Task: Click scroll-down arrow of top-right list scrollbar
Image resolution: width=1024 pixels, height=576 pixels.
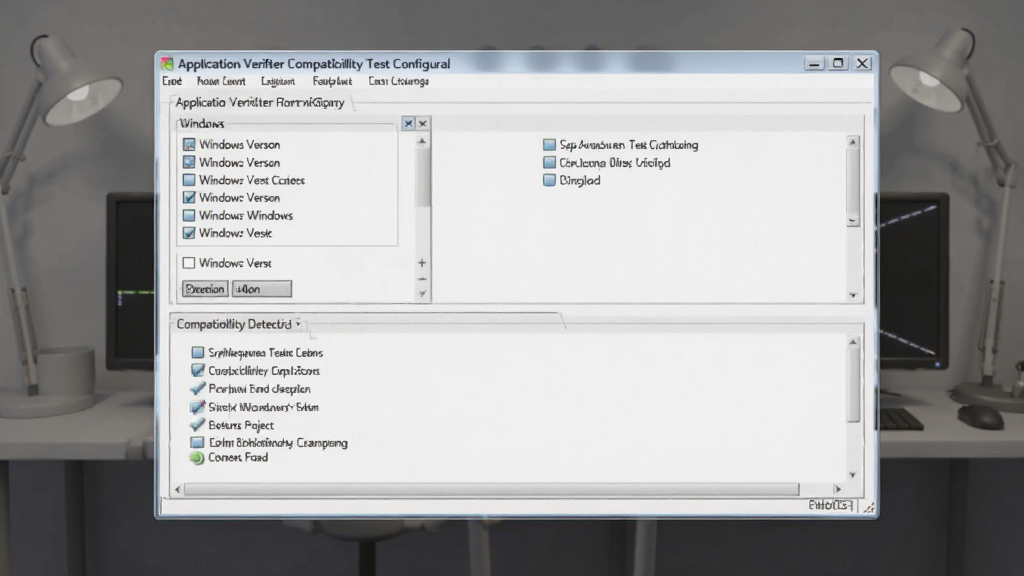Action: [852, 295]
